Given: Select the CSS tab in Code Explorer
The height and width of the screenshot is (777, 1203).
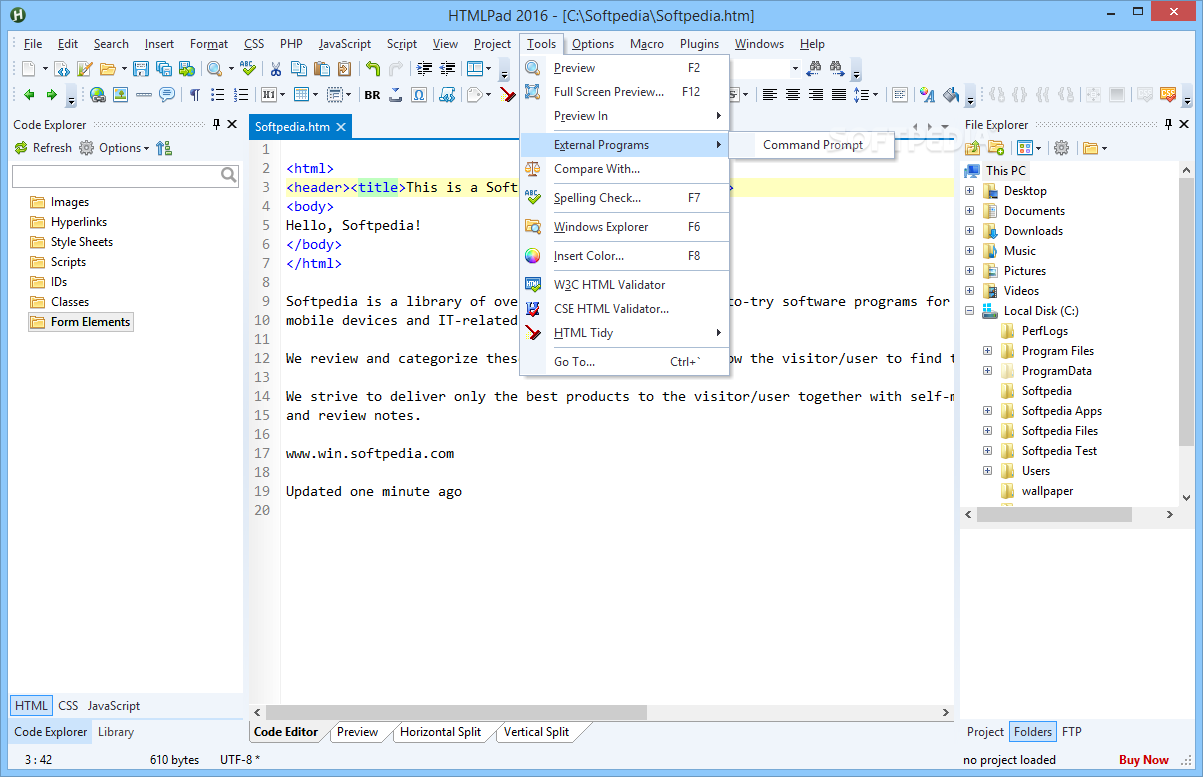Looking at the screenshot, I should click(68, 706).
